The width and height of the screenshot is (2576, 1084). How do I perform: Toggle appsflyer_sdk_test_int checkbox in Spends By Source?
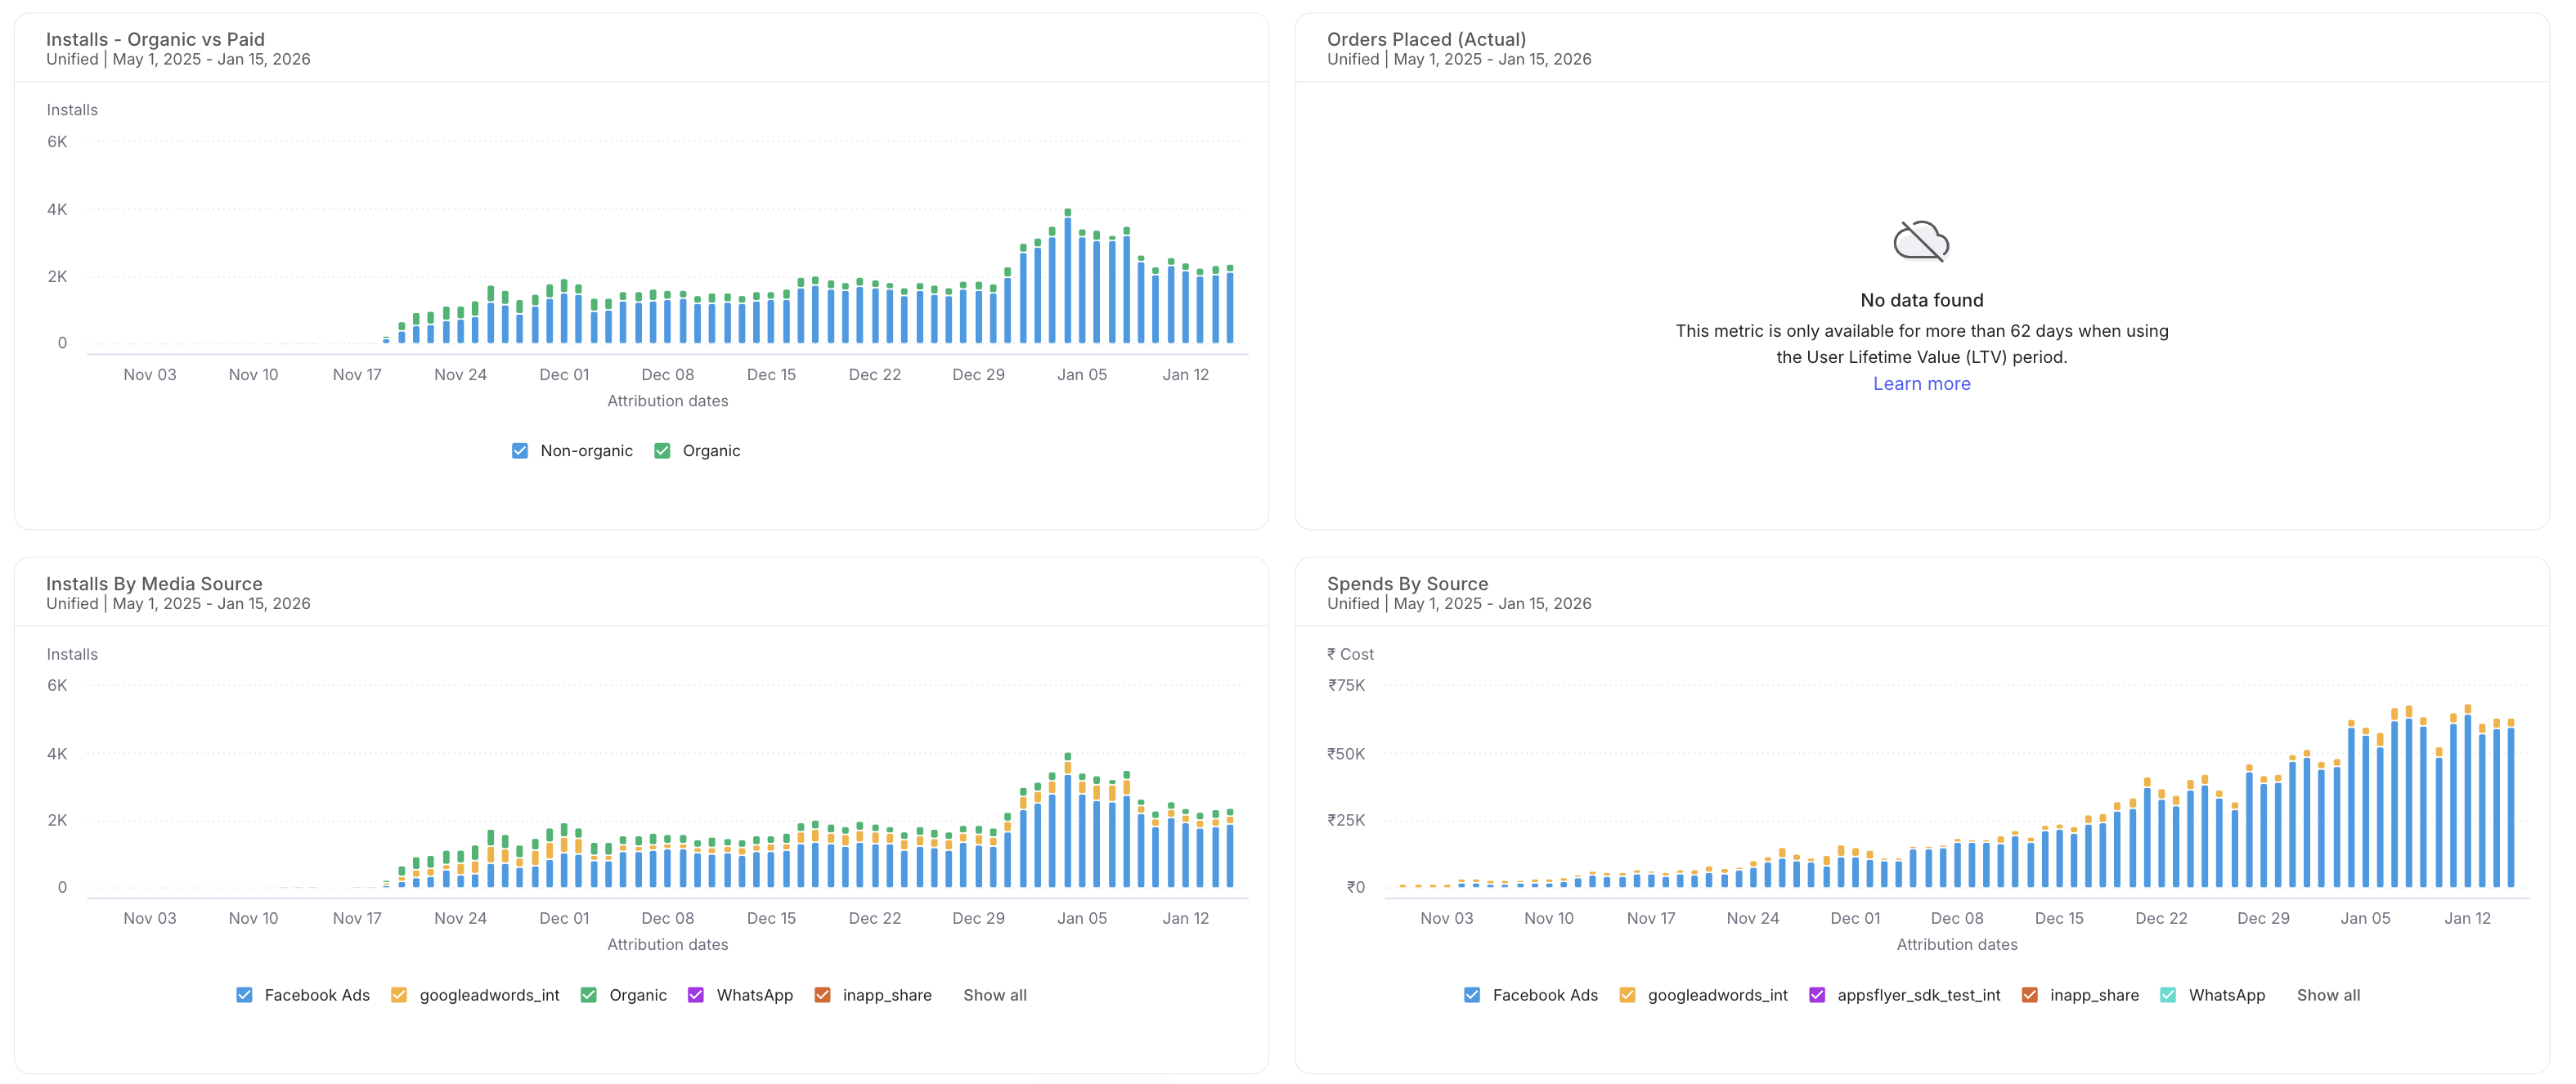click(1817, 995)
